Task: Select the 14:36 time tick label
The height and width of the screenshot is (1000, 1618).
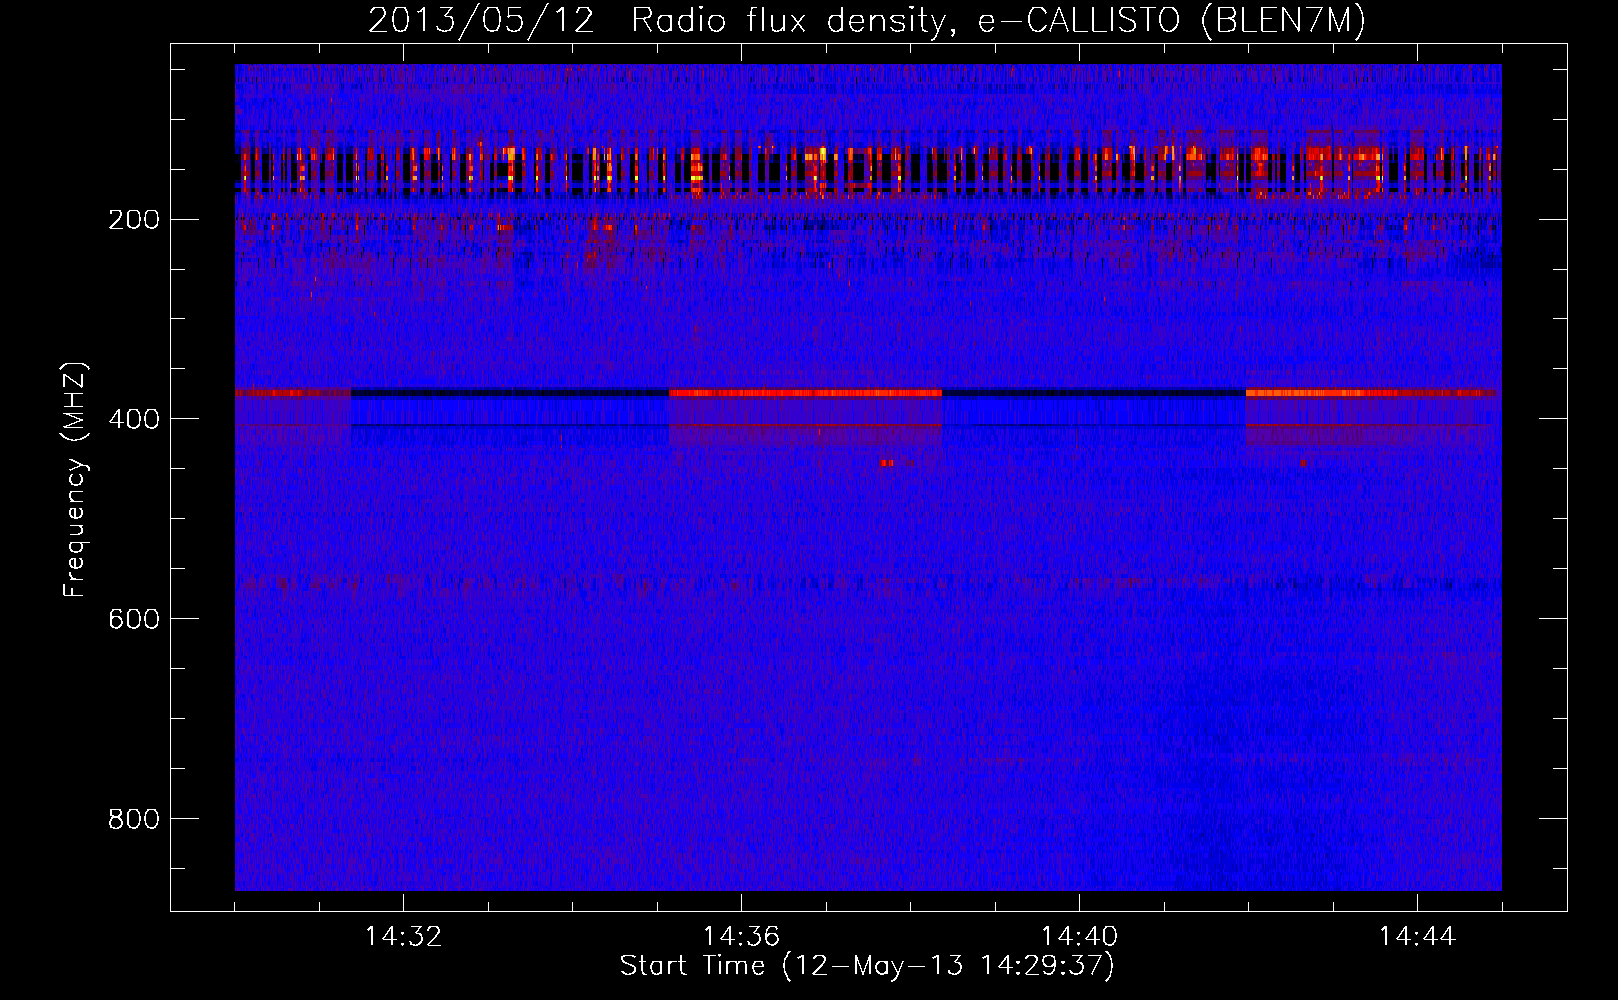Action: [741, 937]
